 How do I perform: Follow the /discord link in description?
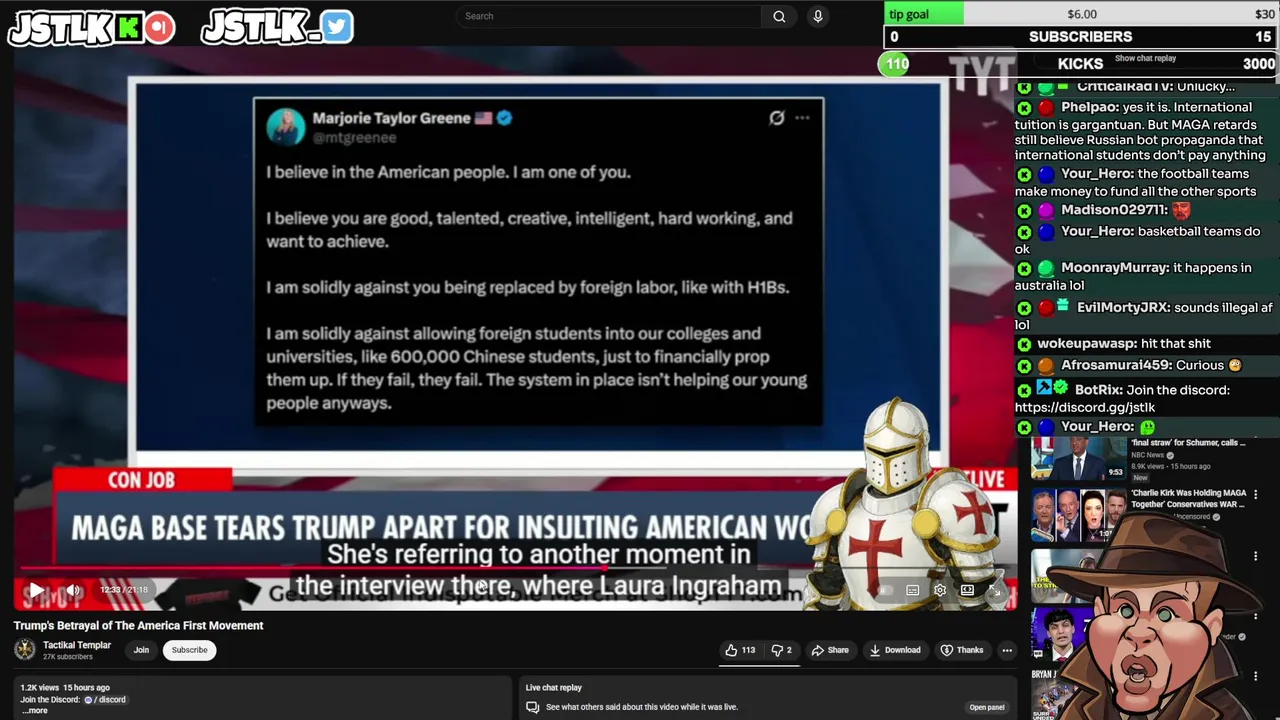(x=105, y=700)
